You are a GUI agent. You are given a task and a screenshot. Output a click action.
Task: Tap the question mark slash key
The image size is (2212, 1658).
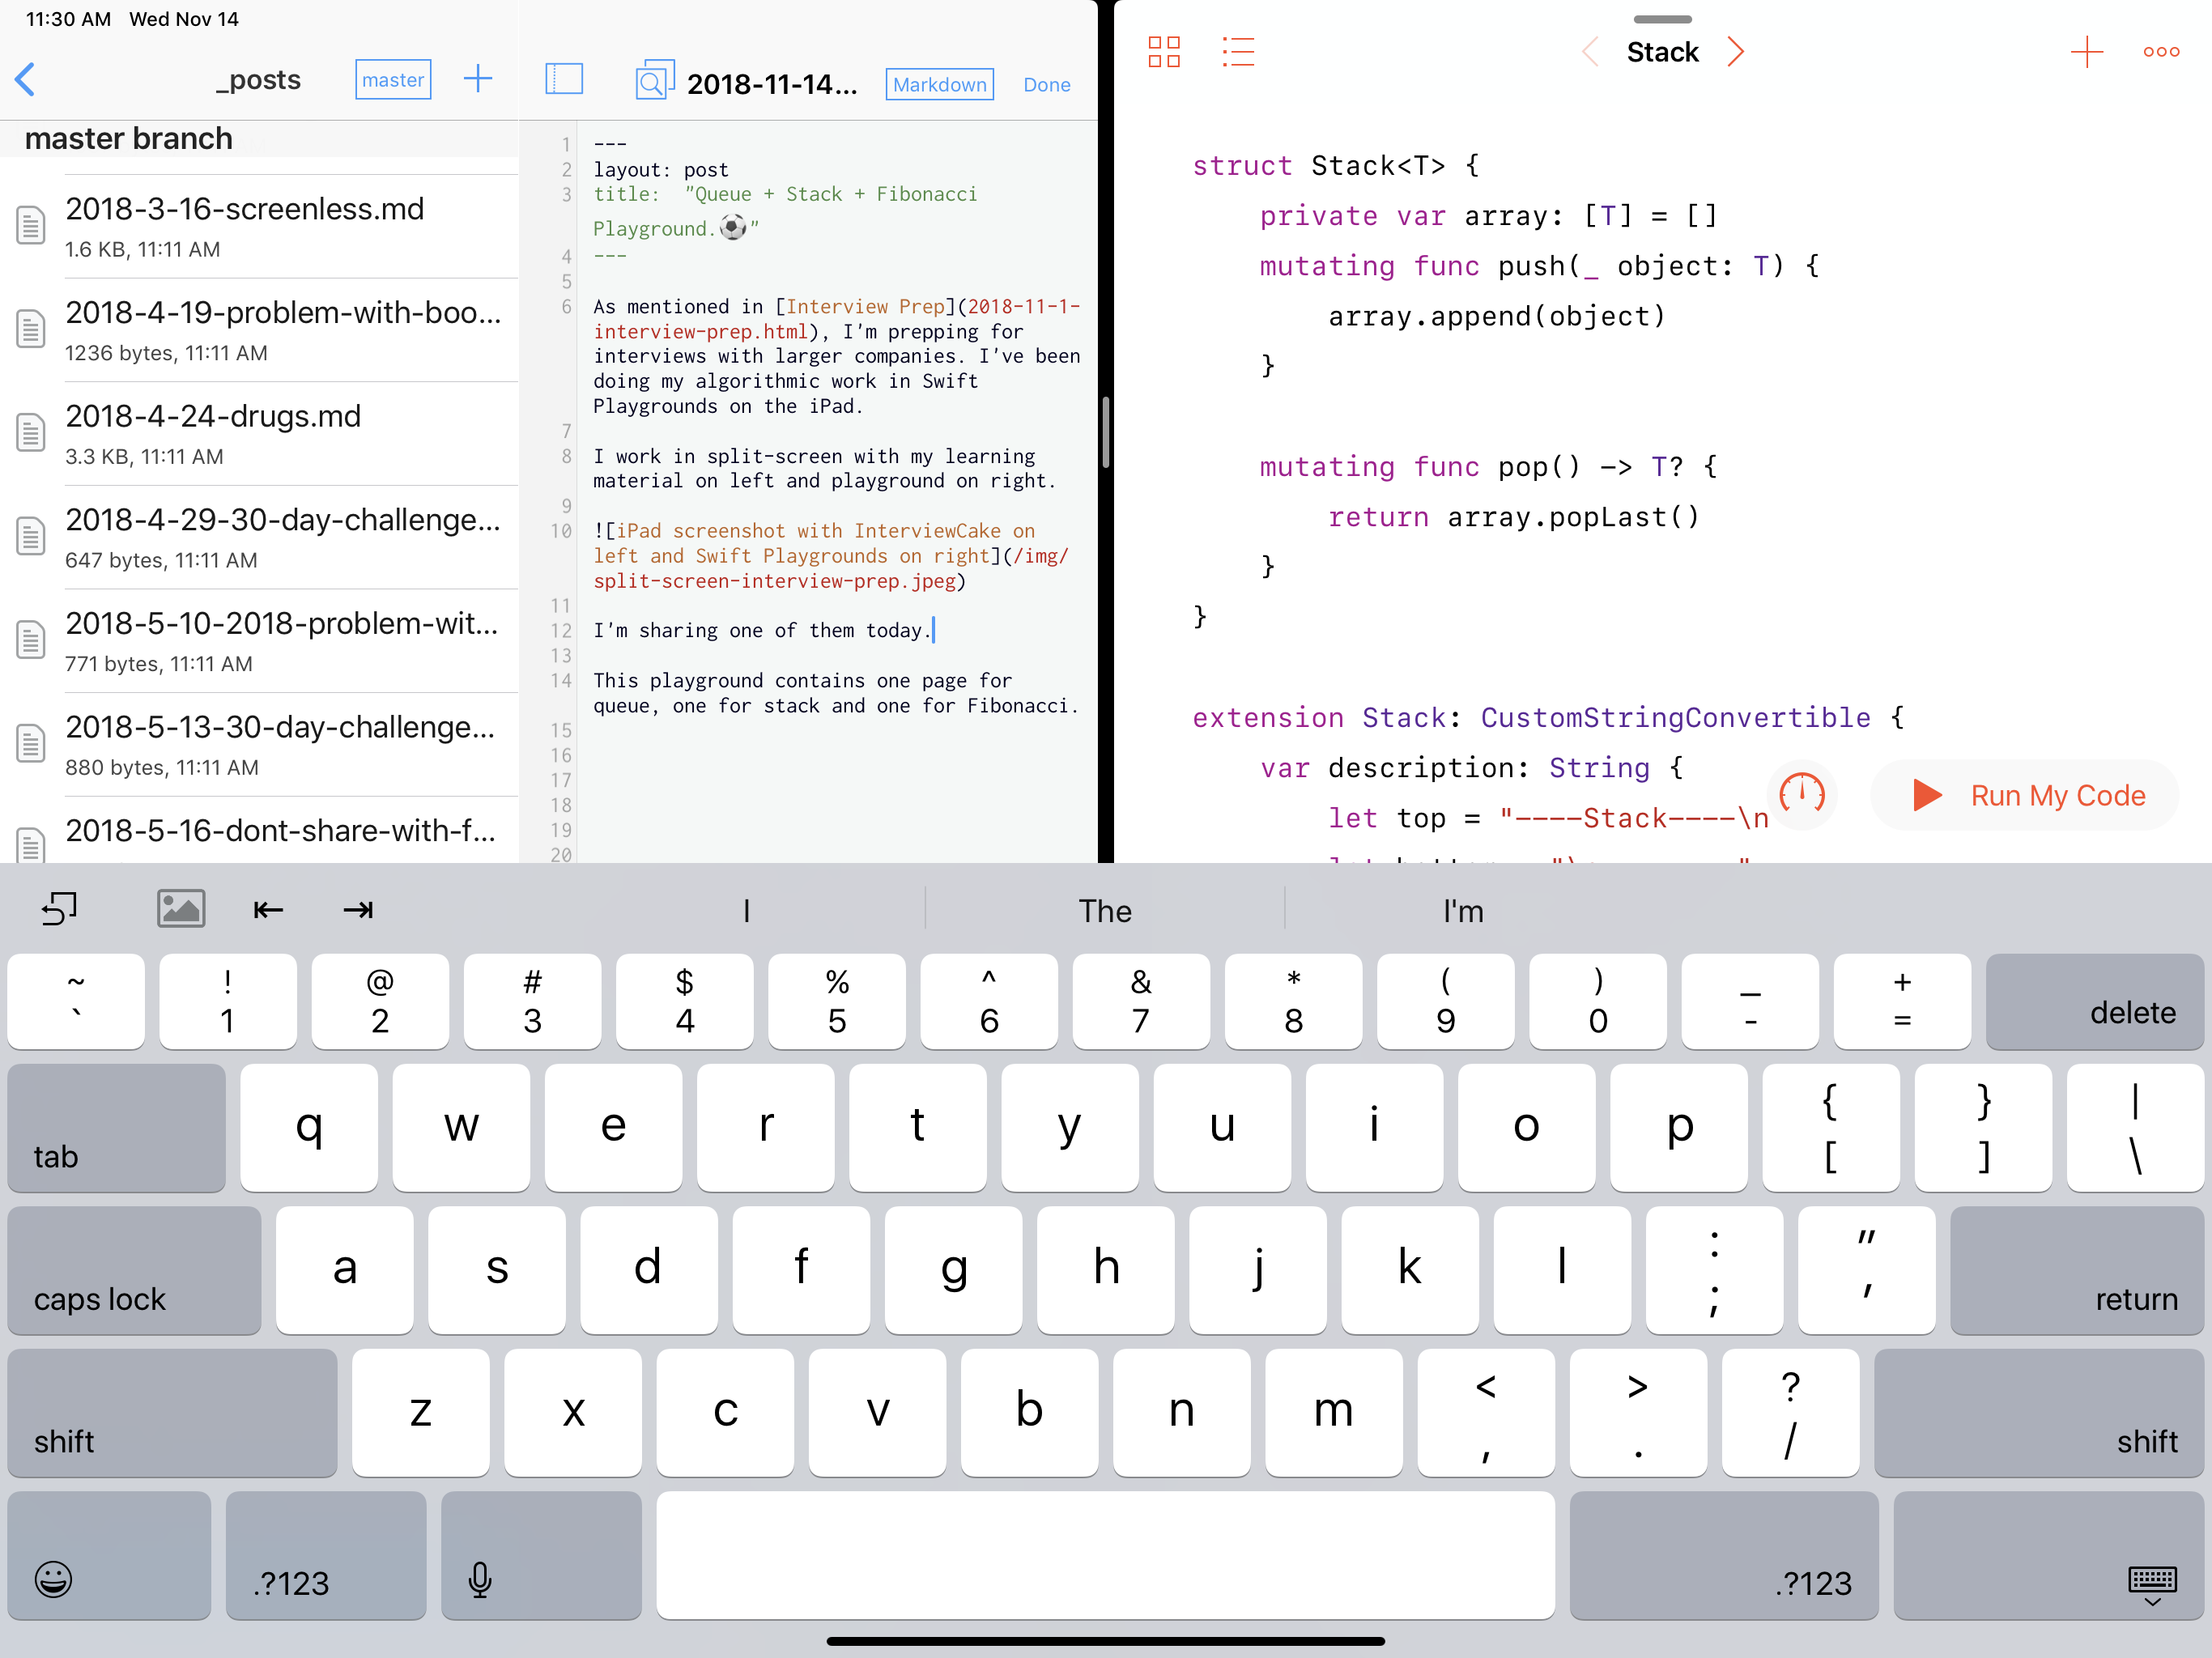tap(1790, 1413)
